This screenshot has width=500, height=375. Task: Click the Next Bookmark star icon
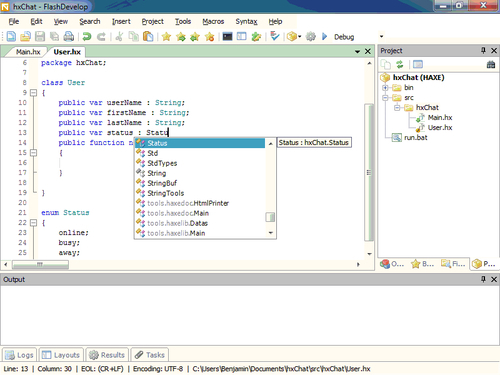[181, 36]
